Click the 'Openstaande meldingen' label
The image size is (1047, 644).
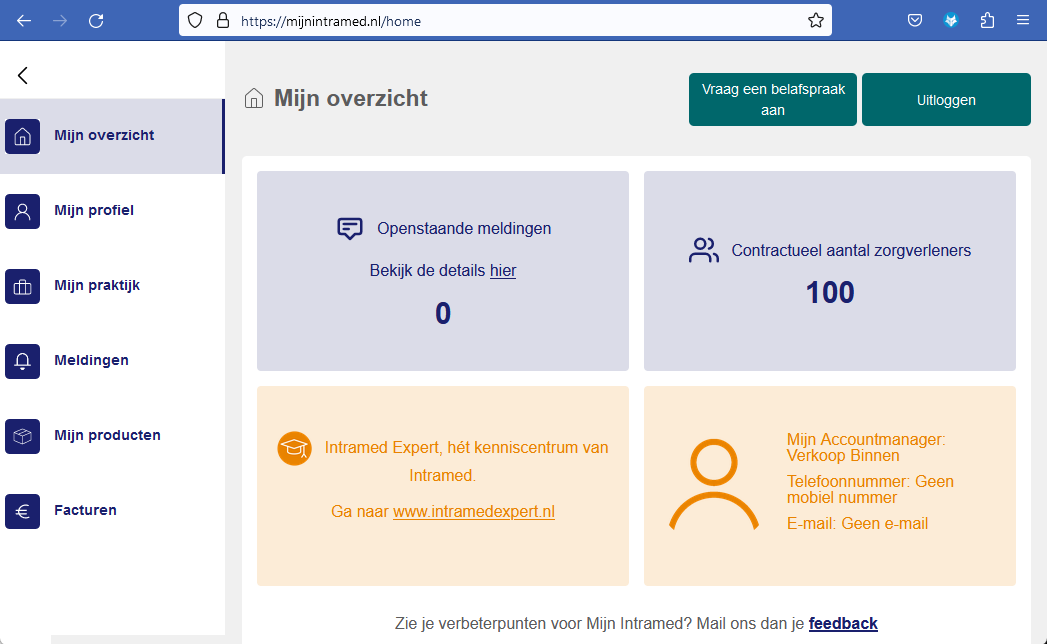464,228
